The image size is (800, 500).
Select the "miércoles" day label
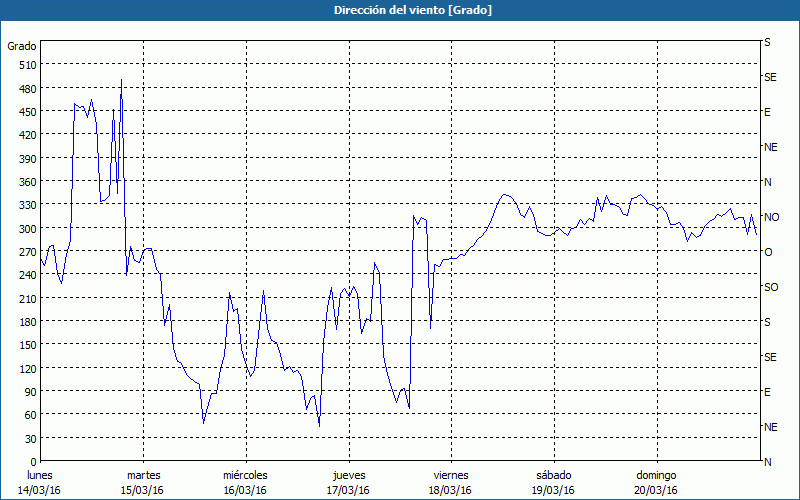point(245,475)
